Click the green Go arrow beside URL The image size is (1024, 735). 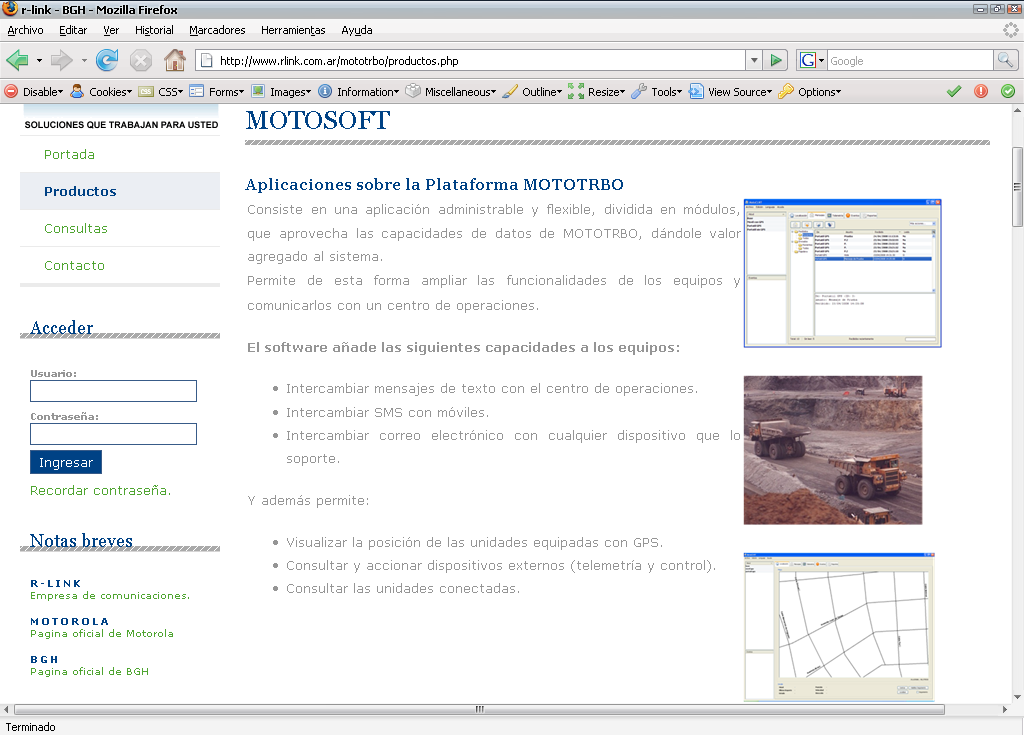point(775,61)
